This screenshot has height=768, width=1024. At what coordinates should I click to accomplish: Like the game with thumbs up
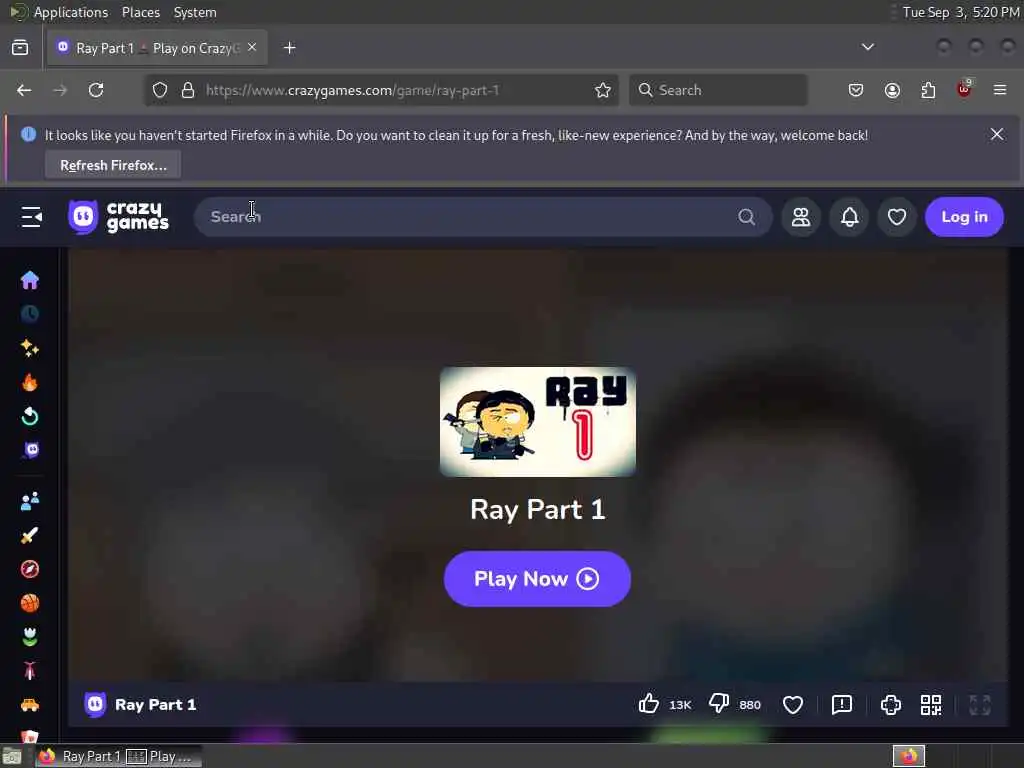tap(648, 704)
